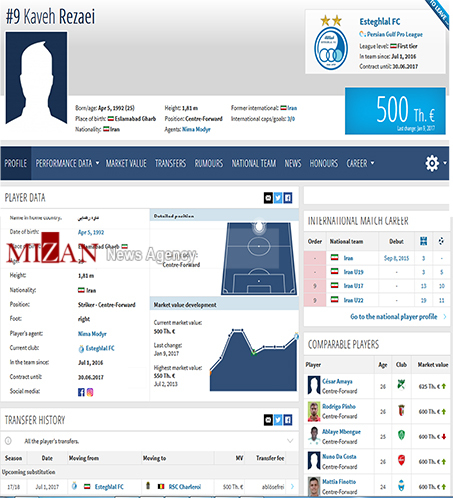Click goals ball icon in International table header
453x498 pixels.
click(441, 241)
